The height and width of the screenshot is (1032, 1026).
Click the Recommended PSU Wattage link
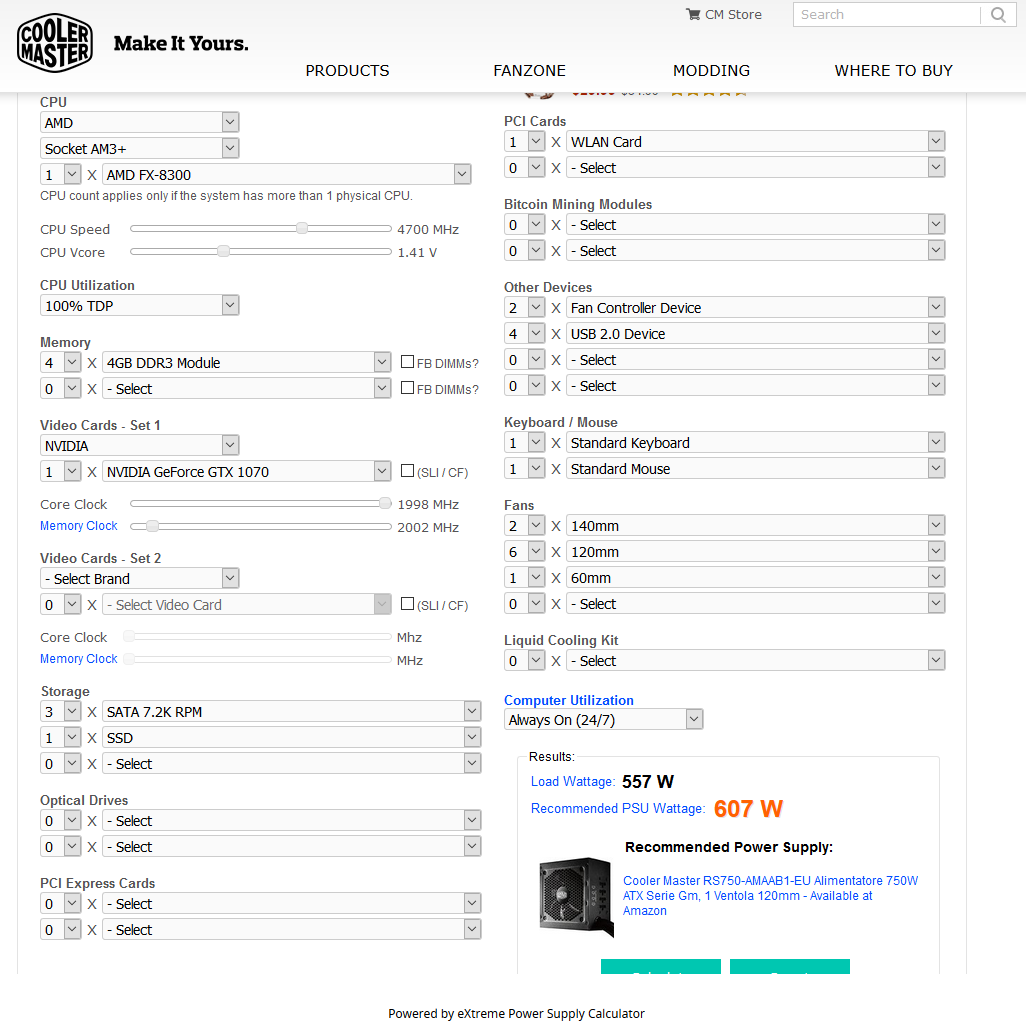pos(618,808)
